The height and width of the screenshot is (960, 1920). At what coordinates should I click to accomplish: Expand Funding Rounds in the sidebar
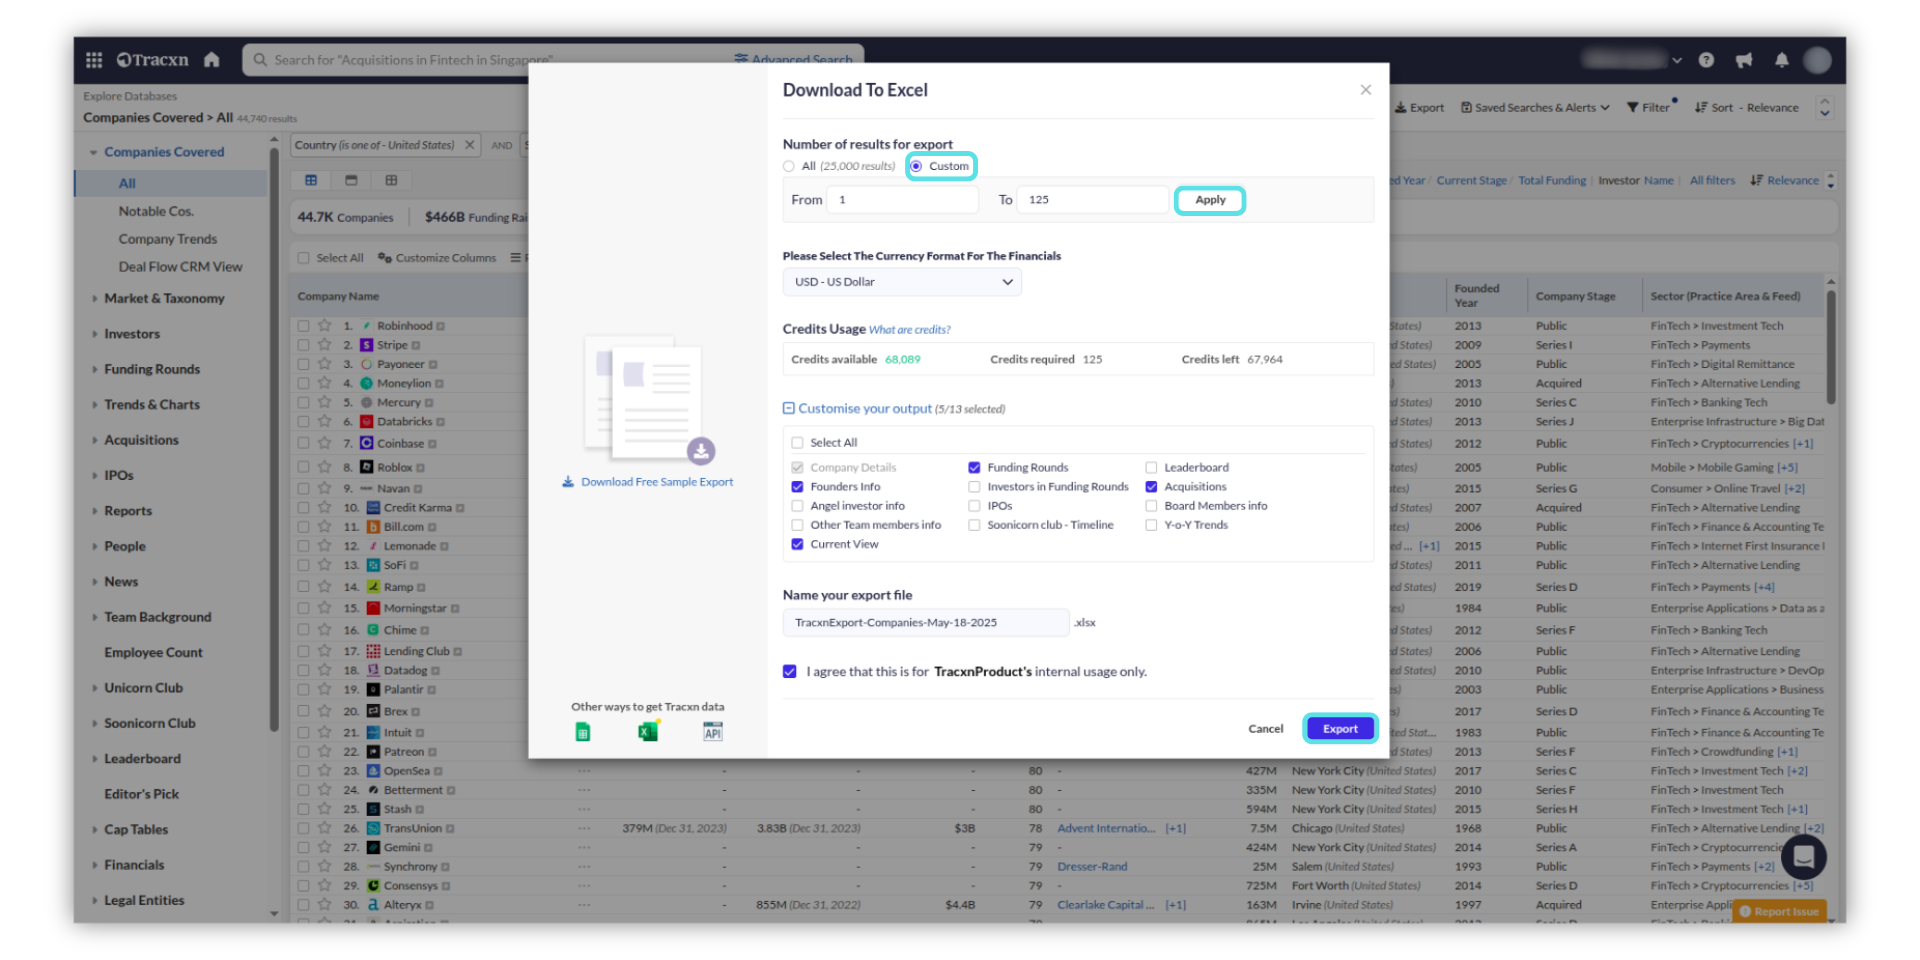152,369
